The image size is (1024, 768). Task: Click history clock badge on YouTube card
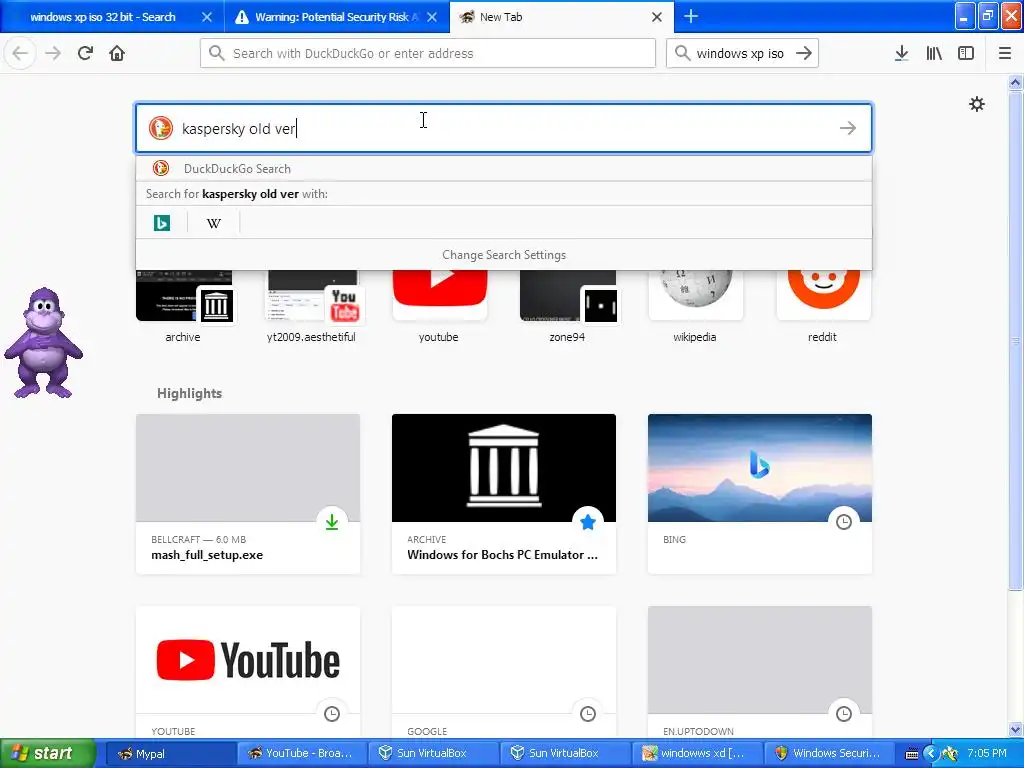coord(332,714)
